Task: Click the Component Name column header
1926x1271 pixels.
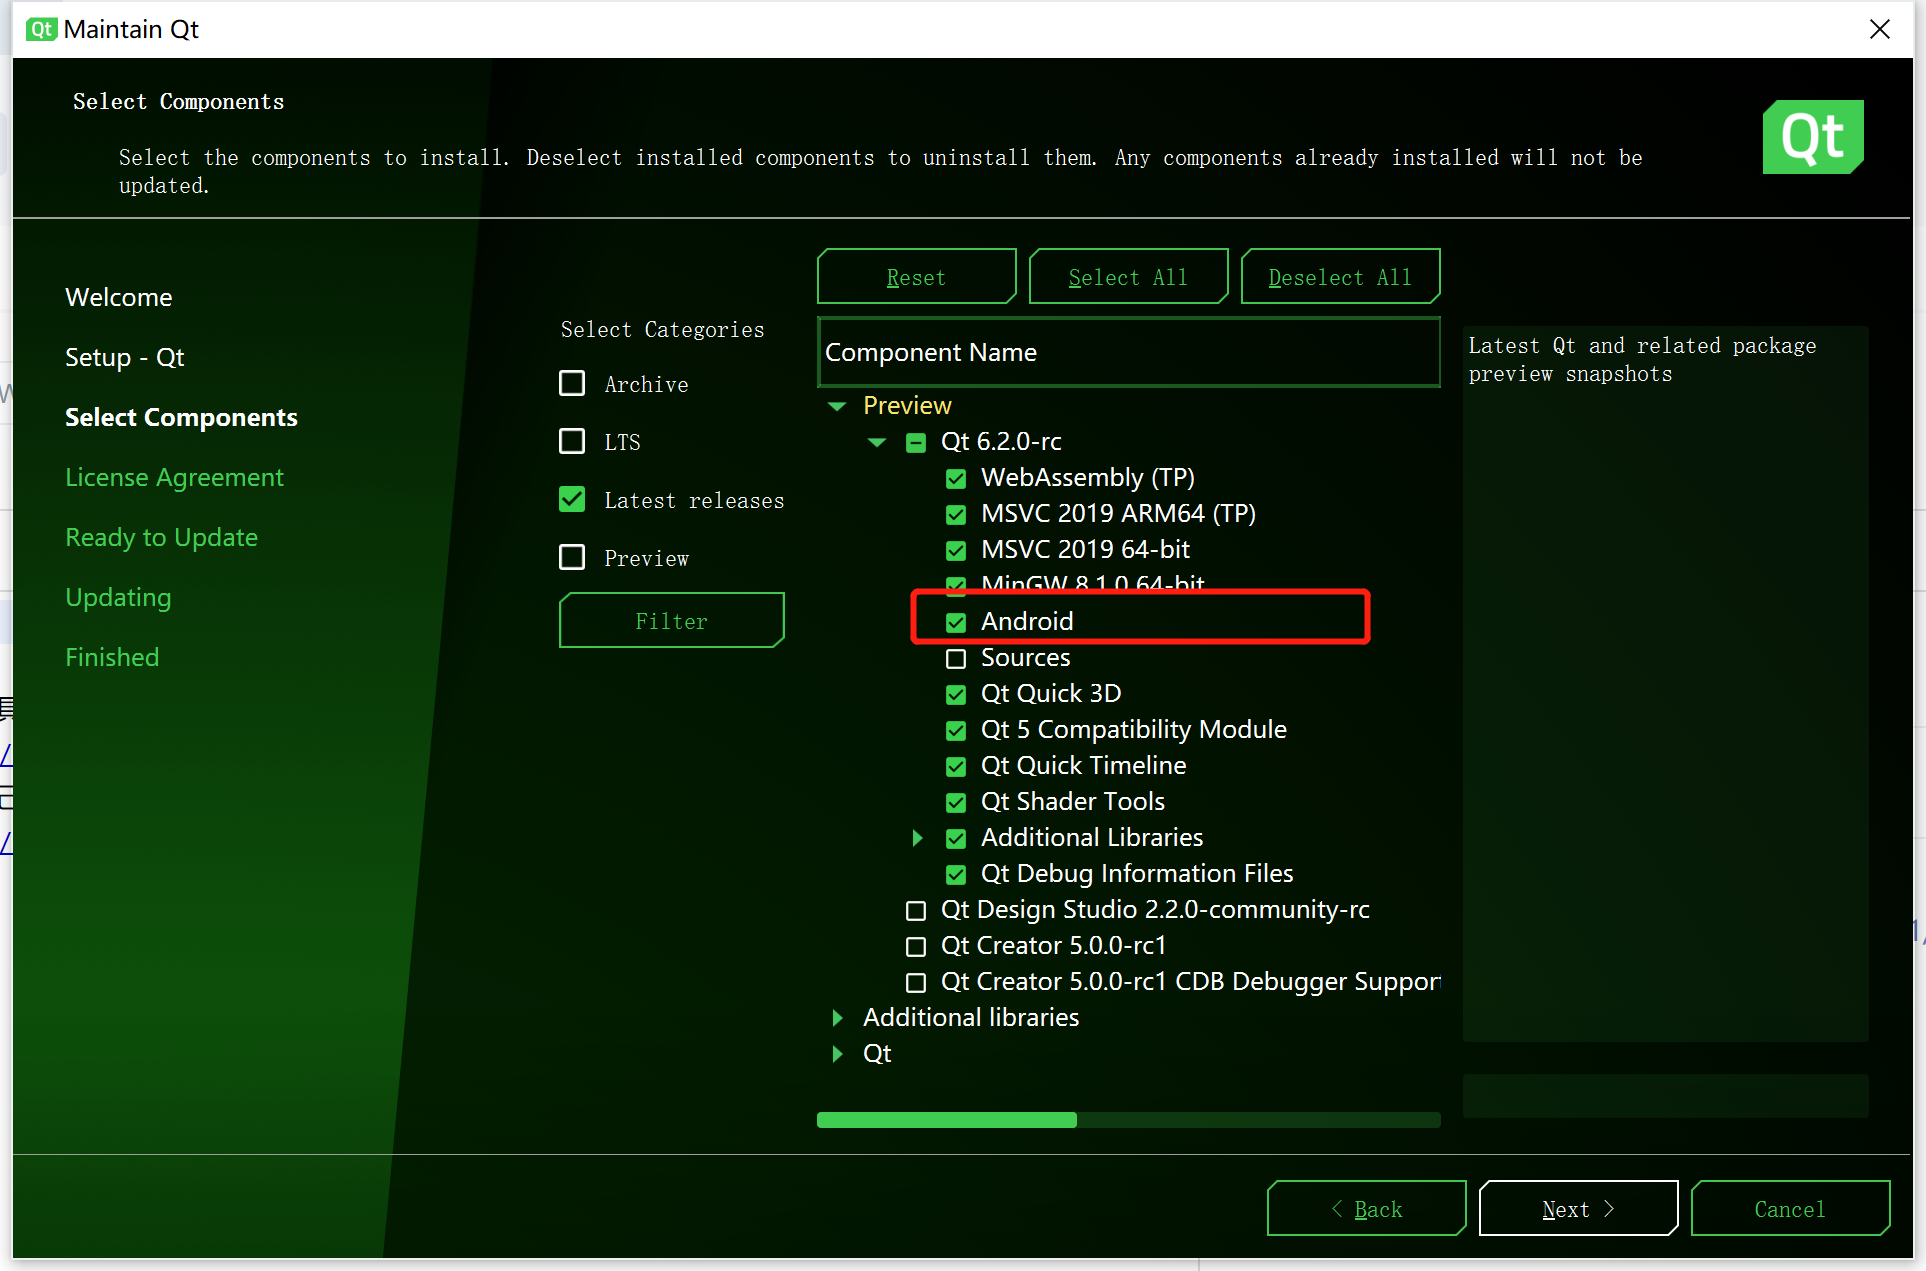Action: click(1129, 352)
